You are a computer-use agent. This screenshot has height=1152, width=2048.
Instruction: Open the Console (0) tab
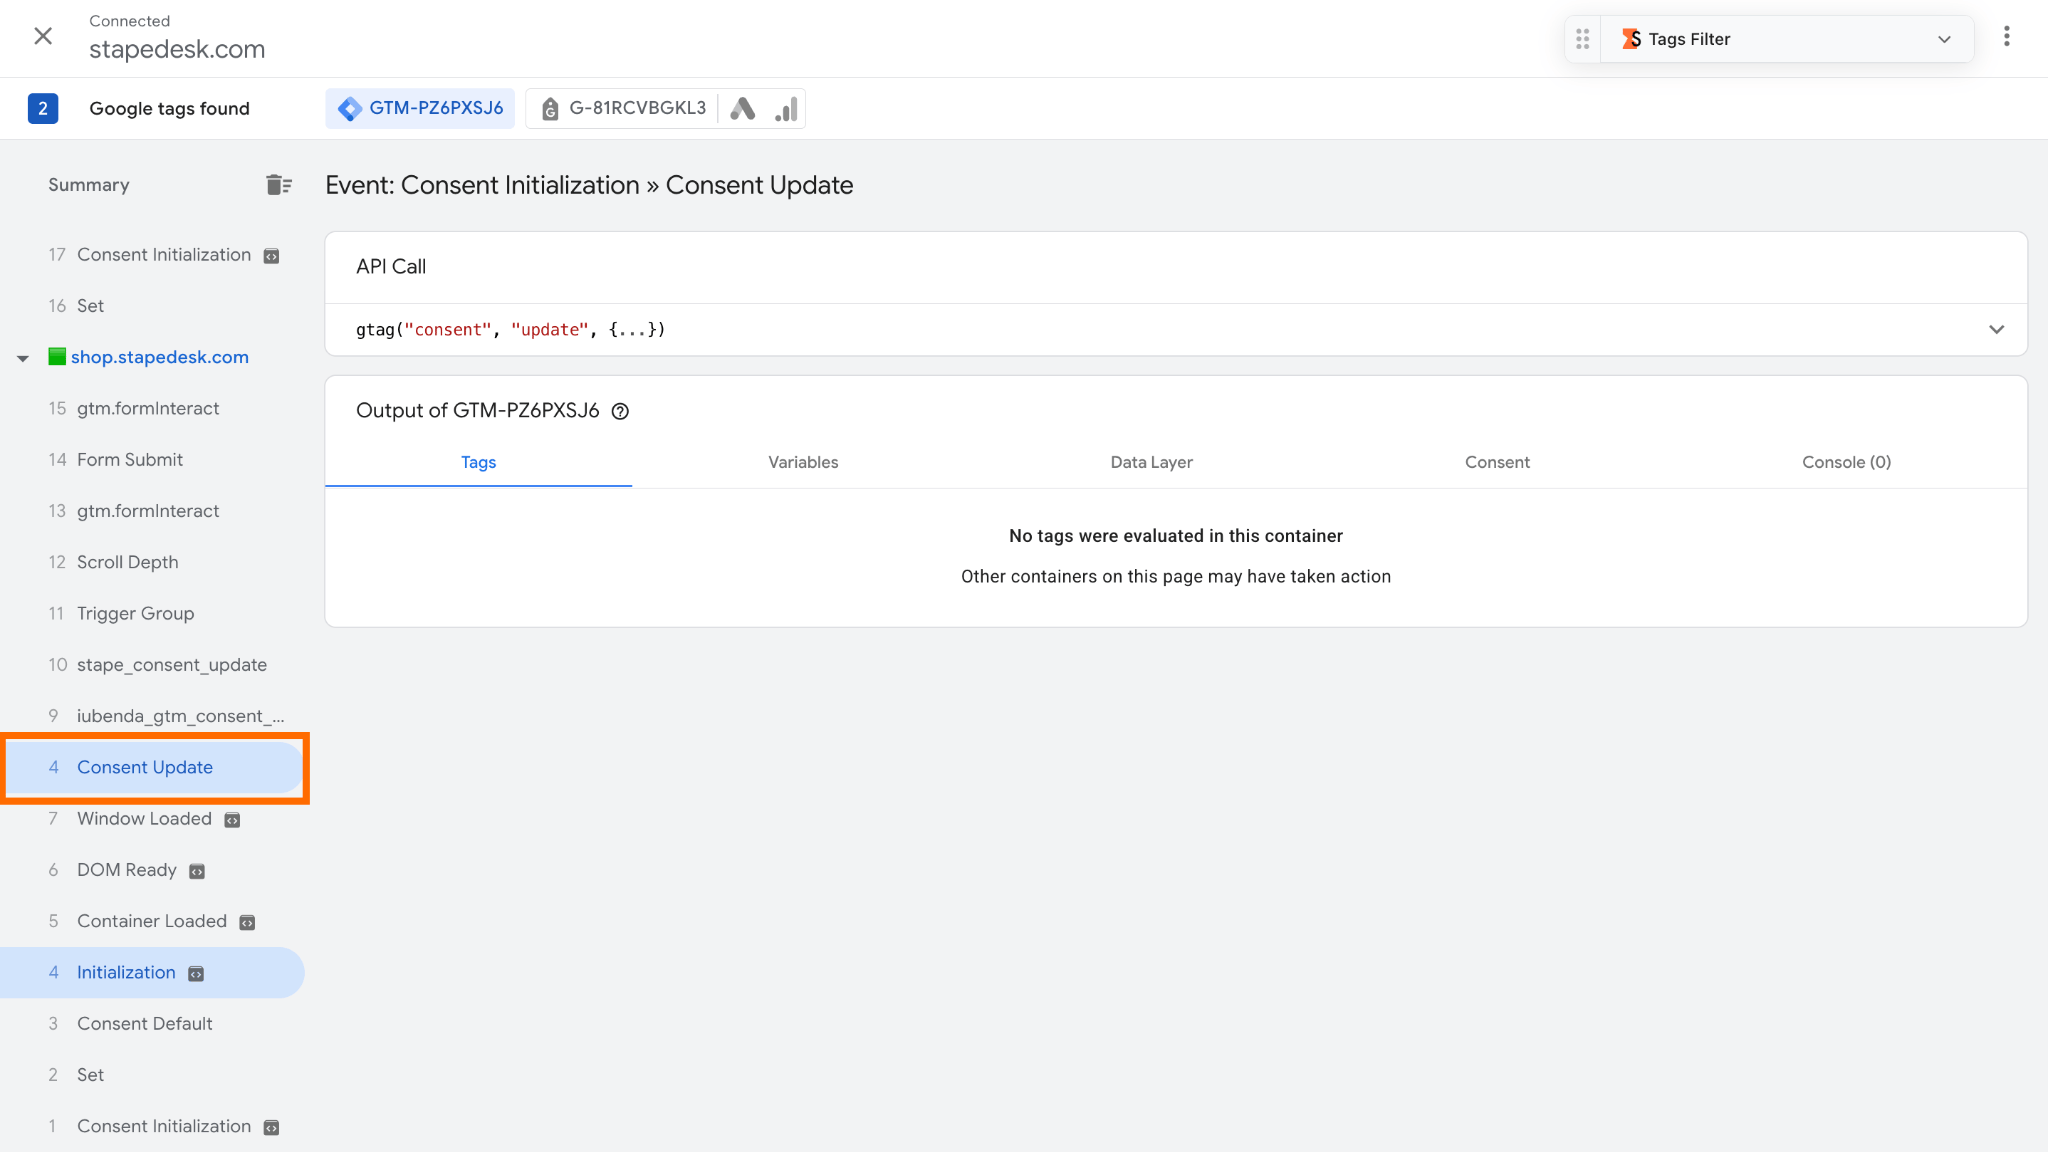pyautogui.click(x=1846, y=462)
